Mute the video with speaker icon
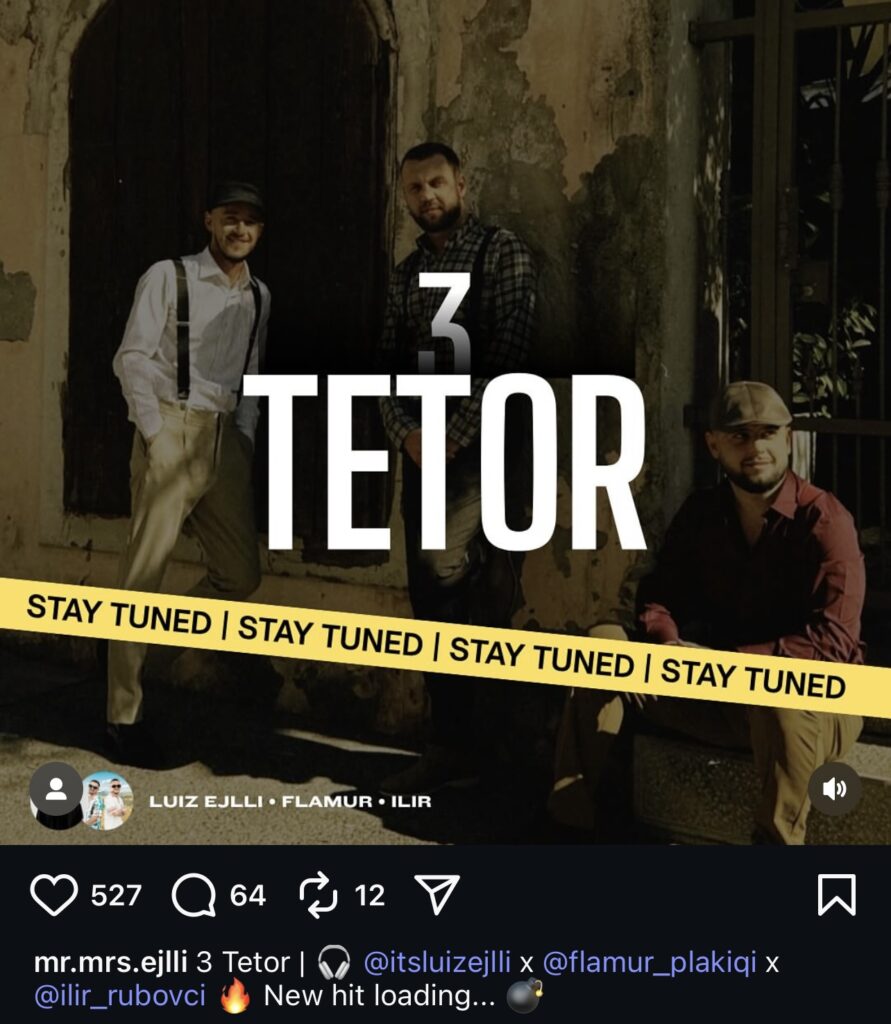Viewport: 891px width, 1024px height. [x=834, y=789]
